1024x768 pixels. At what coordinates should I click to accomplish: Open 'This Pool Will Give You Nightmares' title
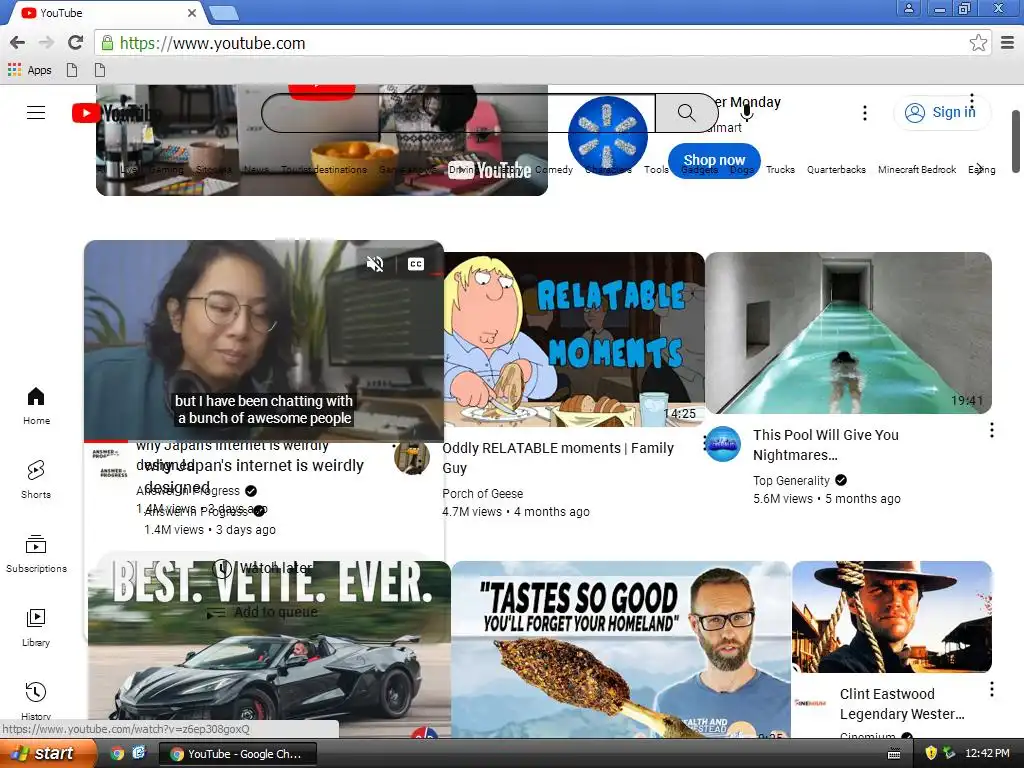[825, 445]
